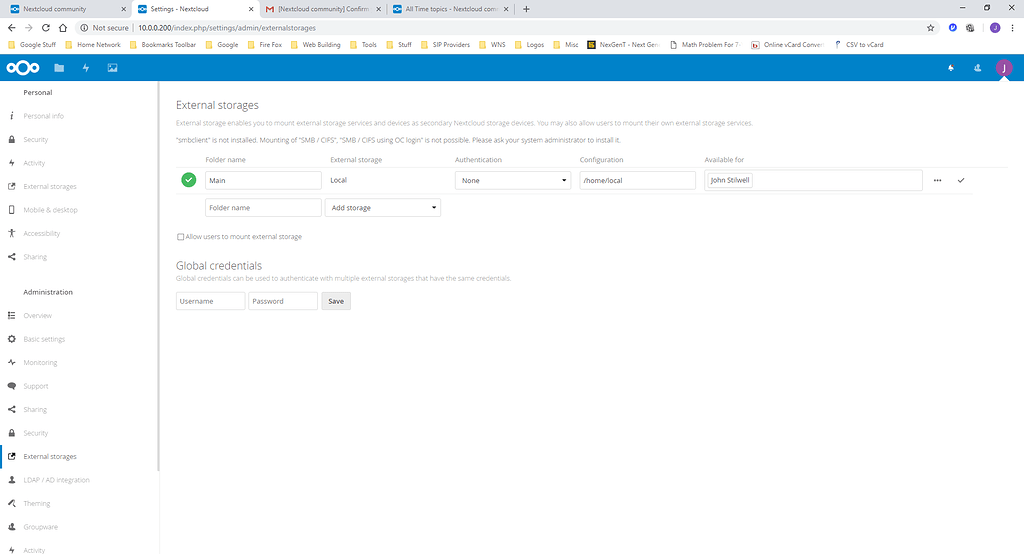Screen dimensions: 1024x554
Task: Click the Chrome profile avatar icon
Action: [995, 28]
